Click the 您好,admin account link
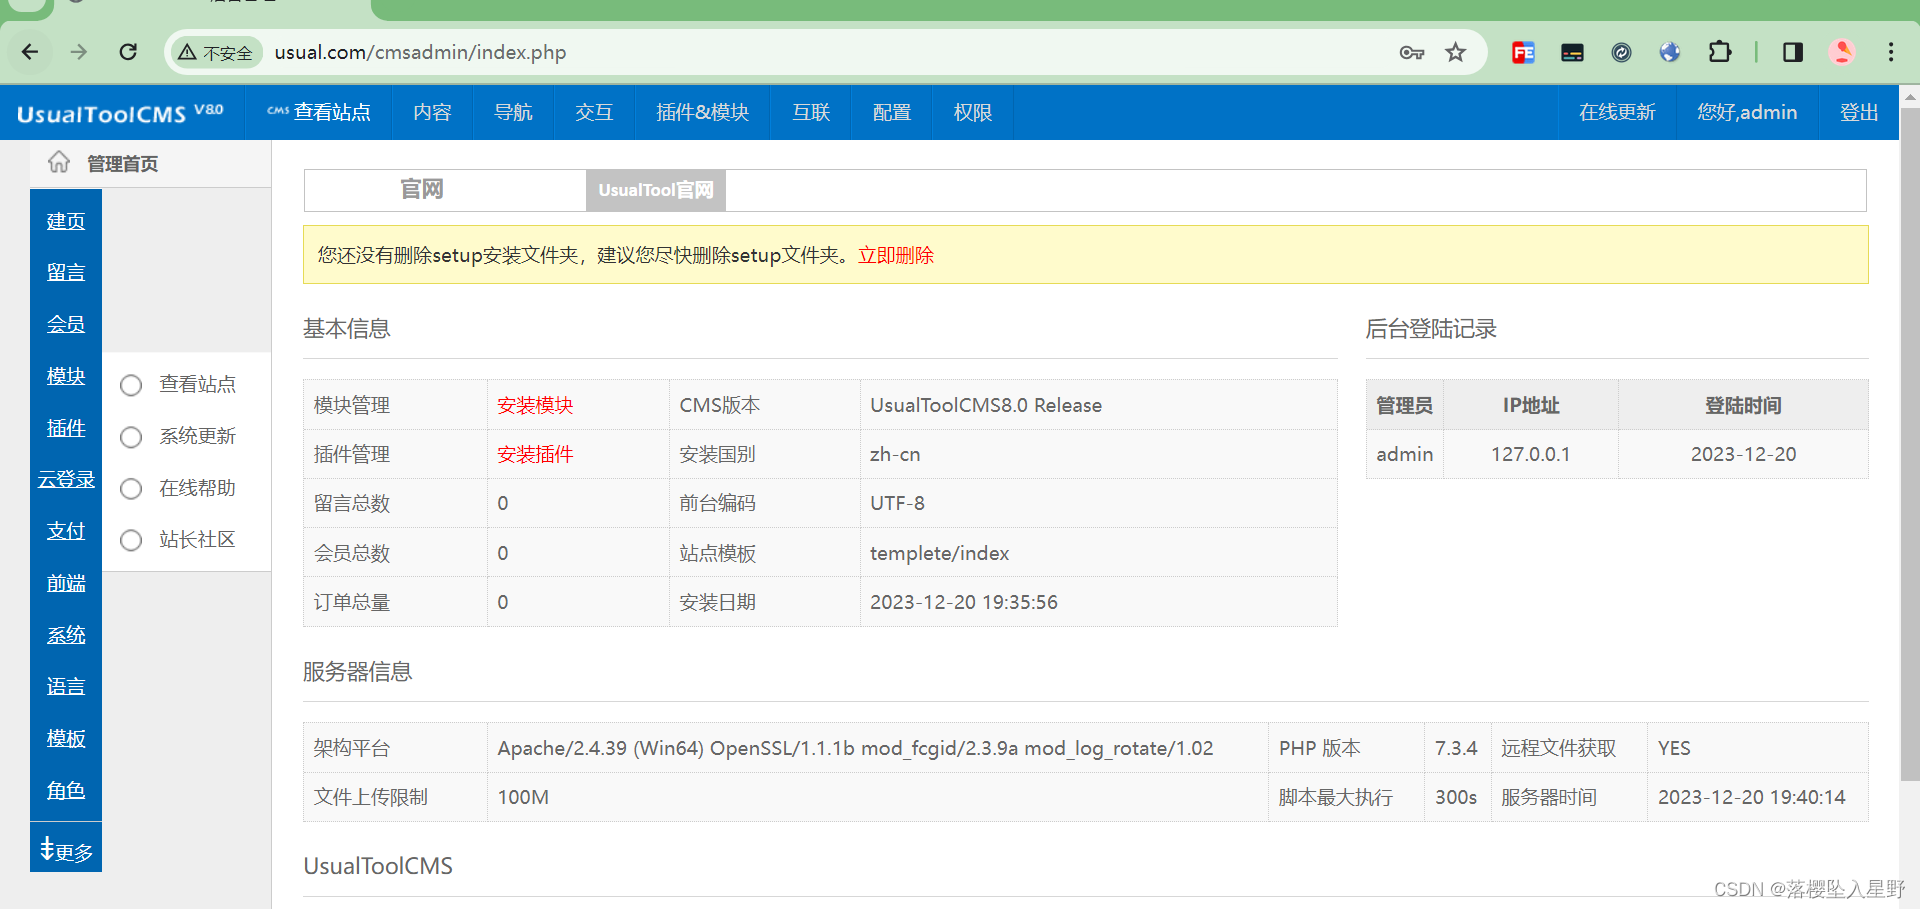Image resolution: width=1920 pixels, height=909 pixels. pyautogui.click(x=1747, y=112)
